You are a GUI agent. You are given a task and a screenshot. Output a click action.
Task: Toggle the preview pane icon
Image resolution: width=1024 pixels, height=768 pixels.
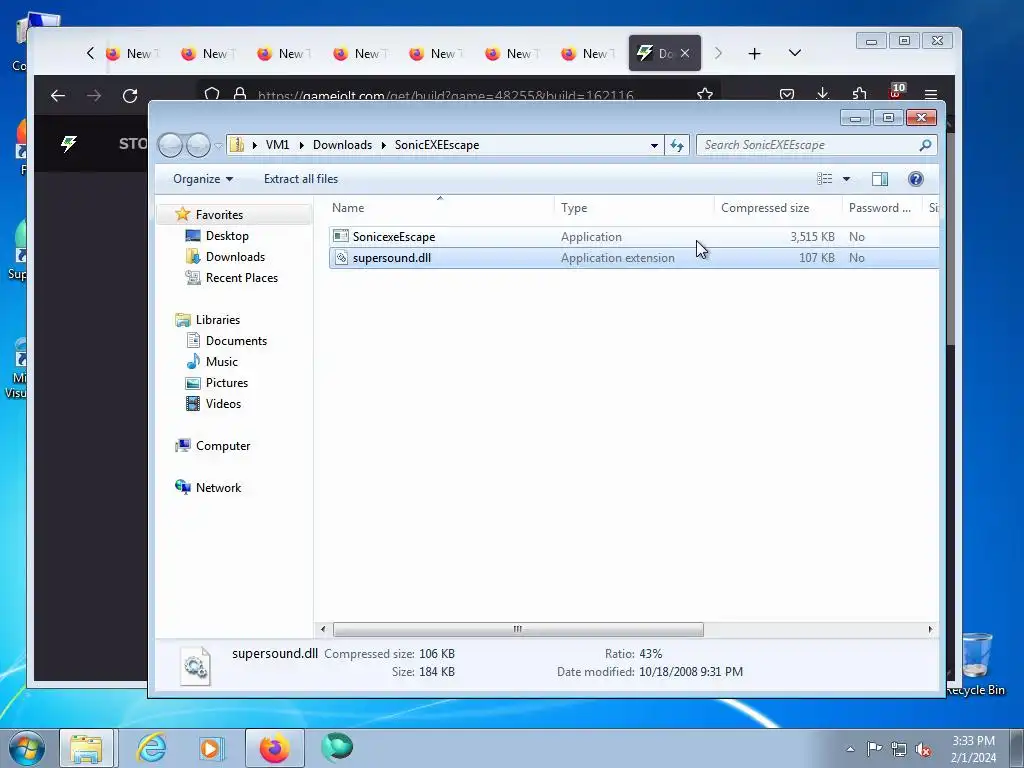tap(880, 179)
